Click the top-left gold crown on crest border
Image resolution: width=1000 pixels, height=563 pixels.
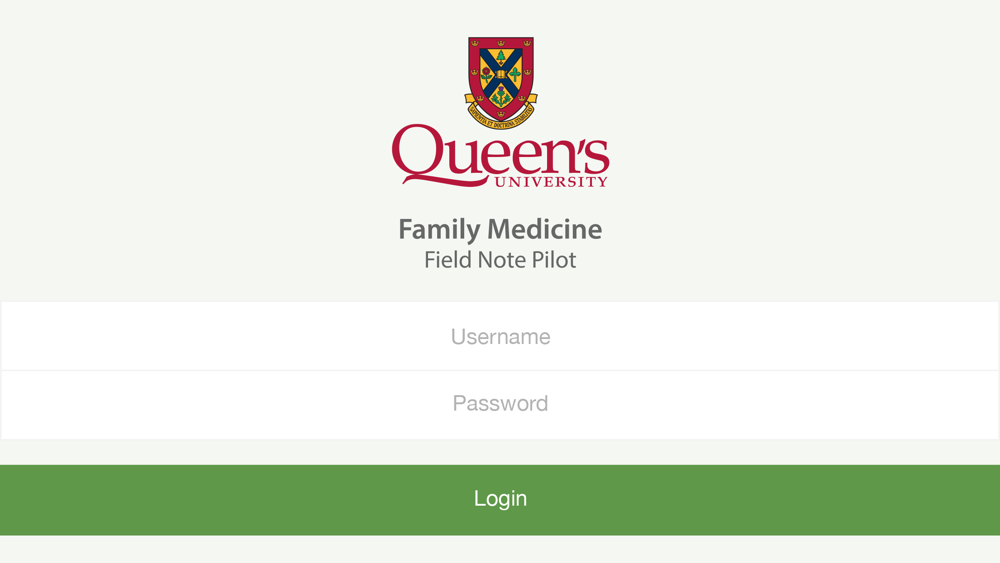pyautogui.click(x=475, y=43)
